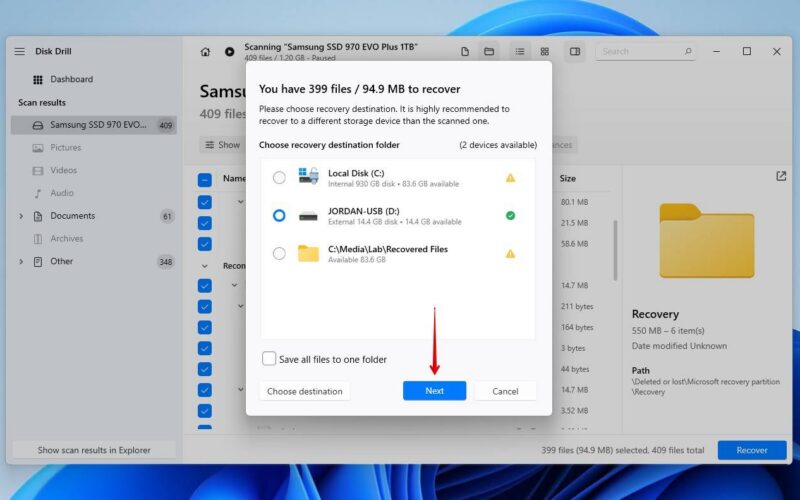Click the search magnifier icon

click(x=688, y=51)
